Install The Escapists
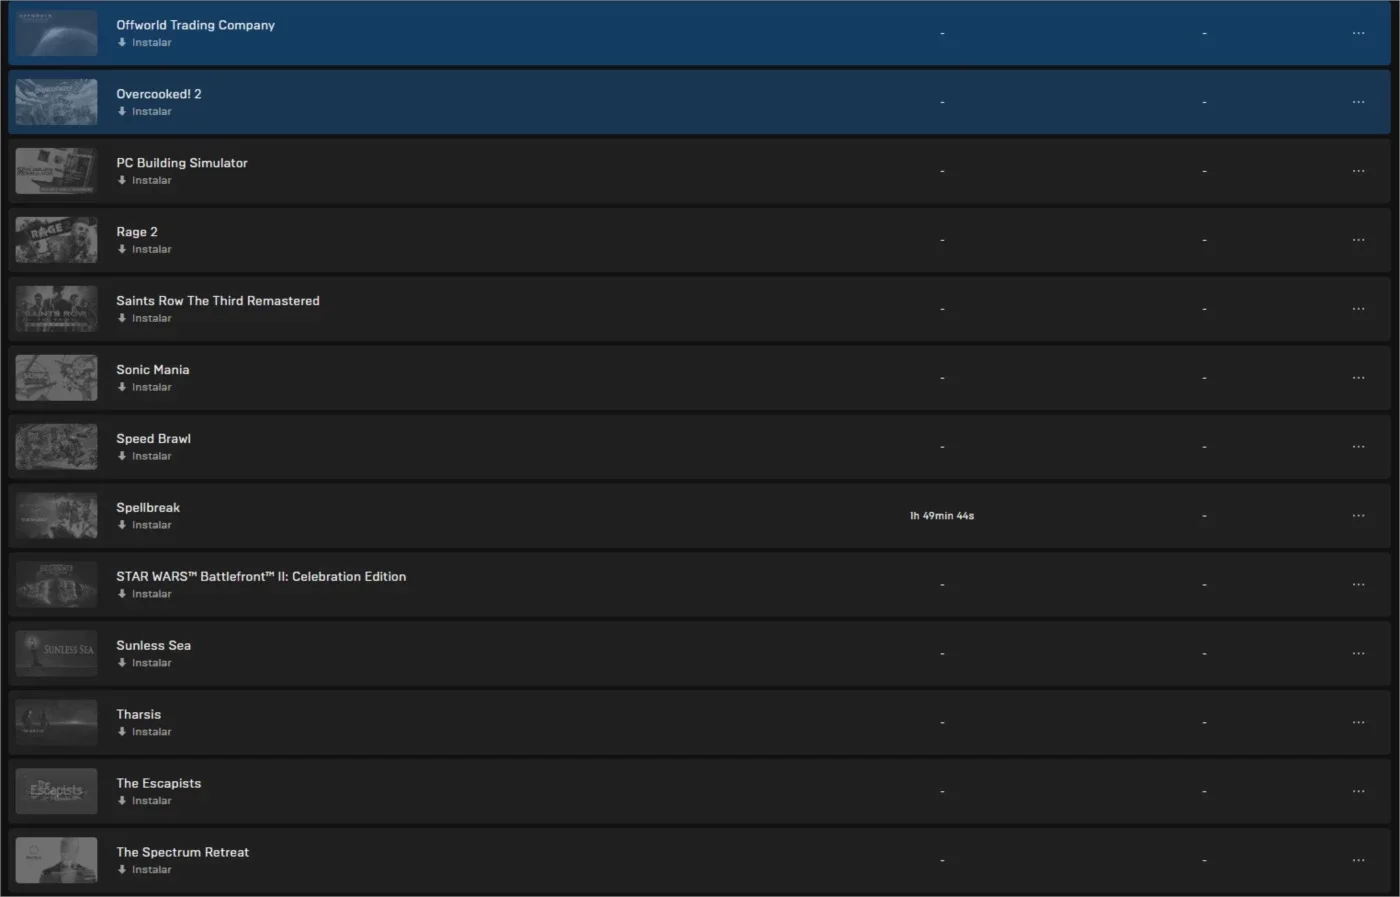1400x897 pixels. tap(145, 802)
